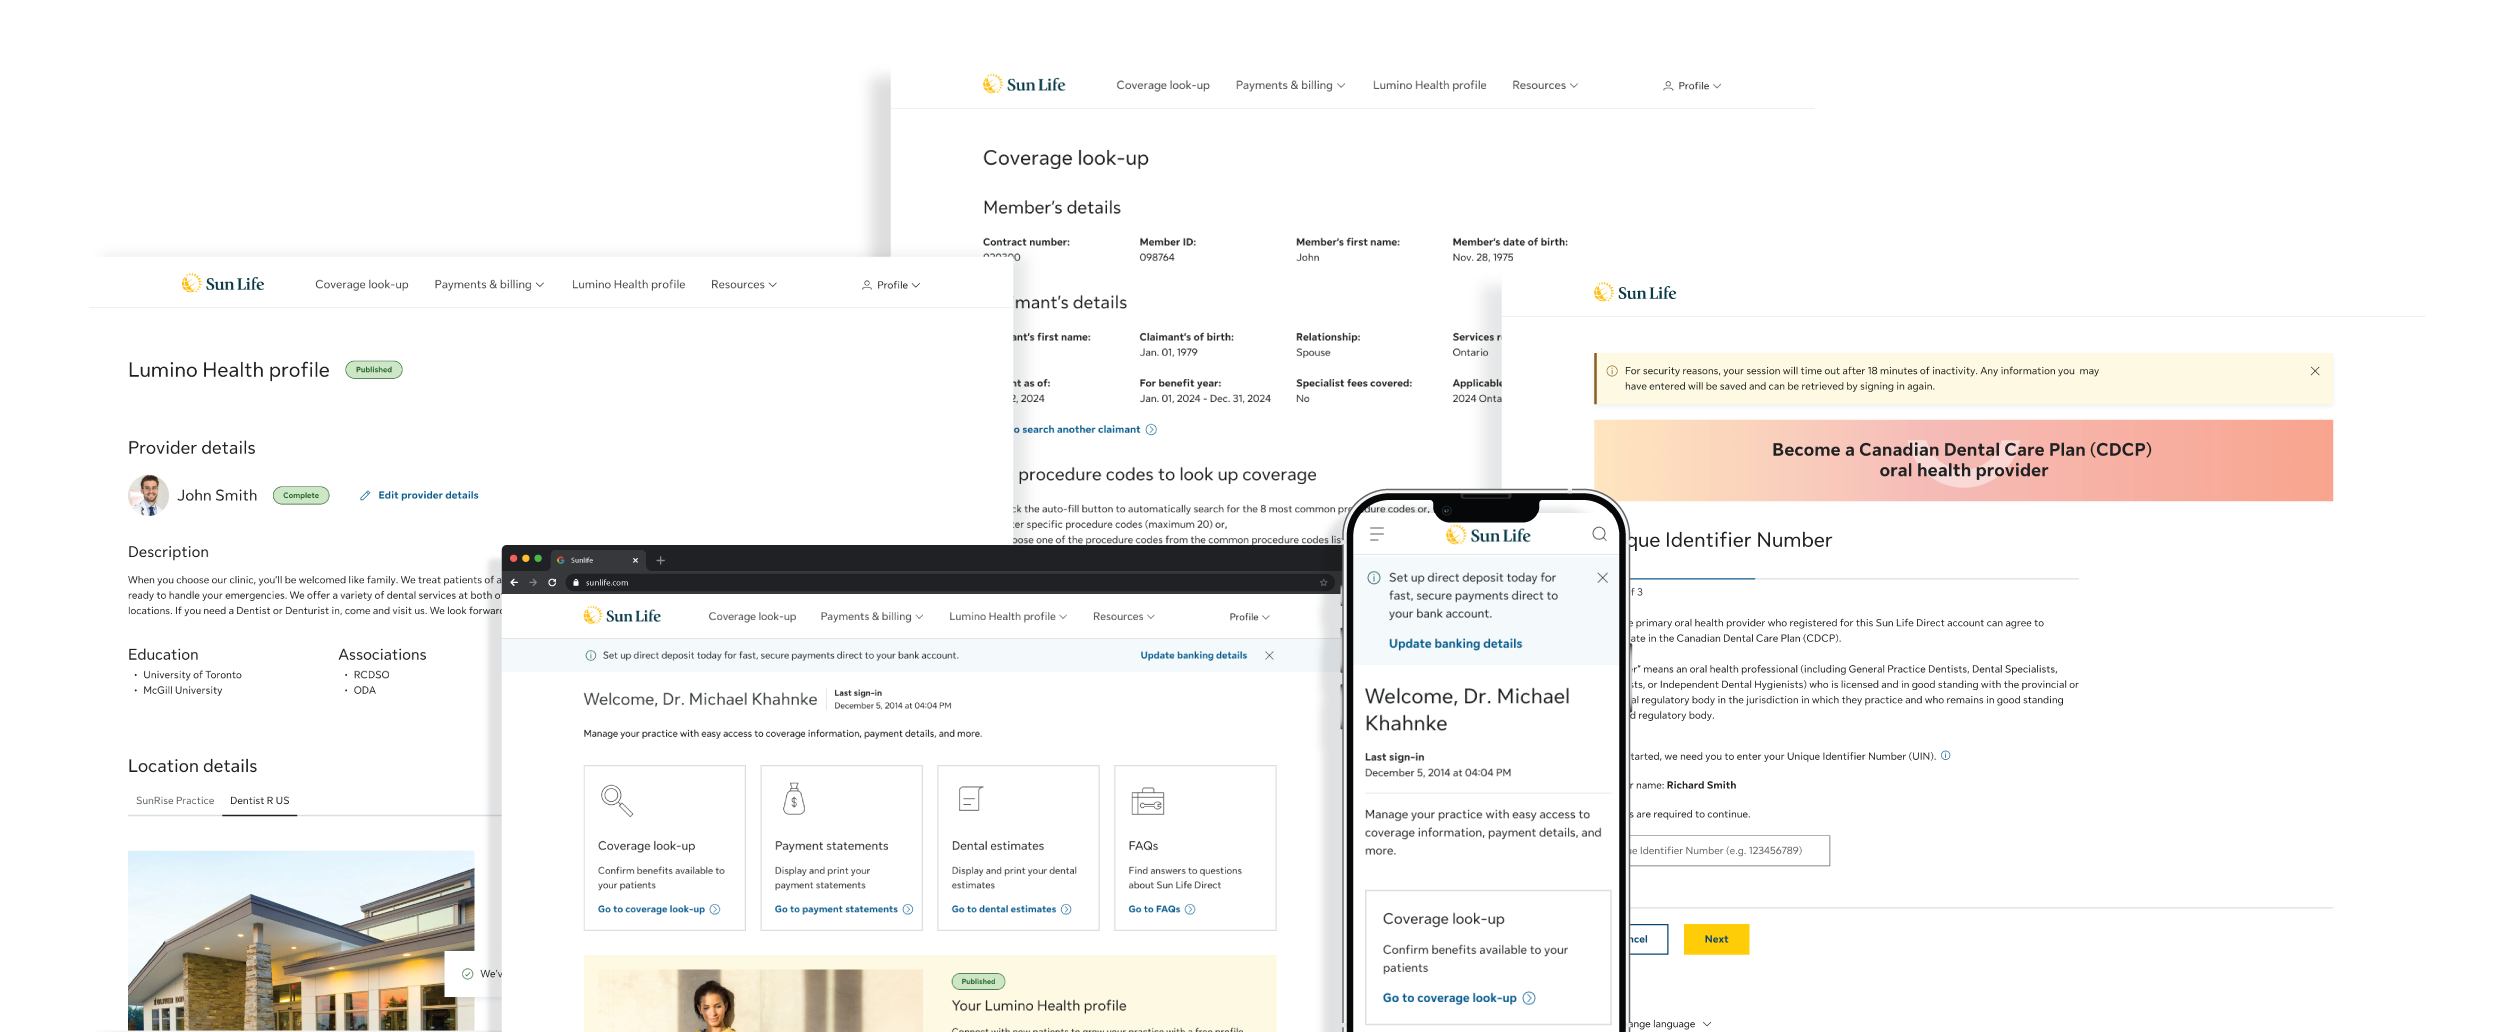The height and width of the screenshot is (1032, 2500).
Task: Tap the mobile search magnifier icon
Action: point(1599,535)
